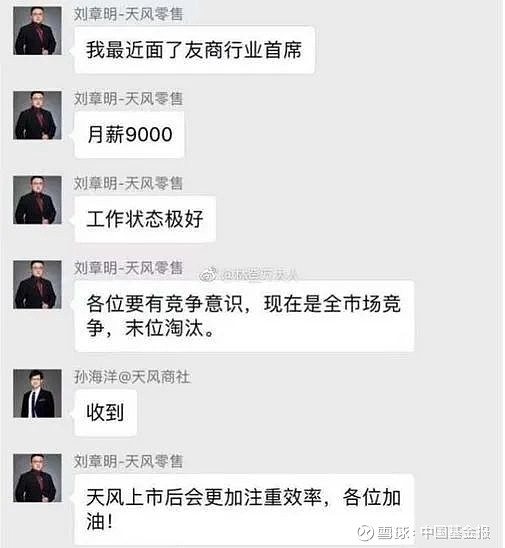This screenshot has width=505, height=548.
Task: Tap 孙海洋's profile avatar
Action: (37, 394)
